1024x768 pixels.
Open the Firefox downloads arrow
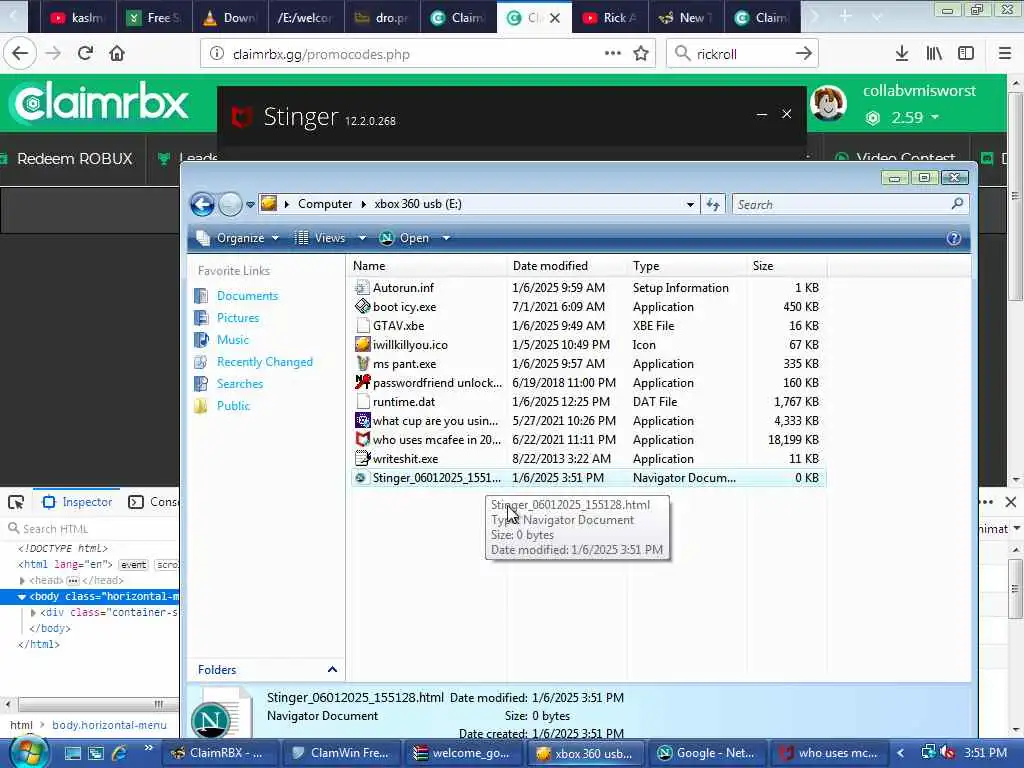902,54
